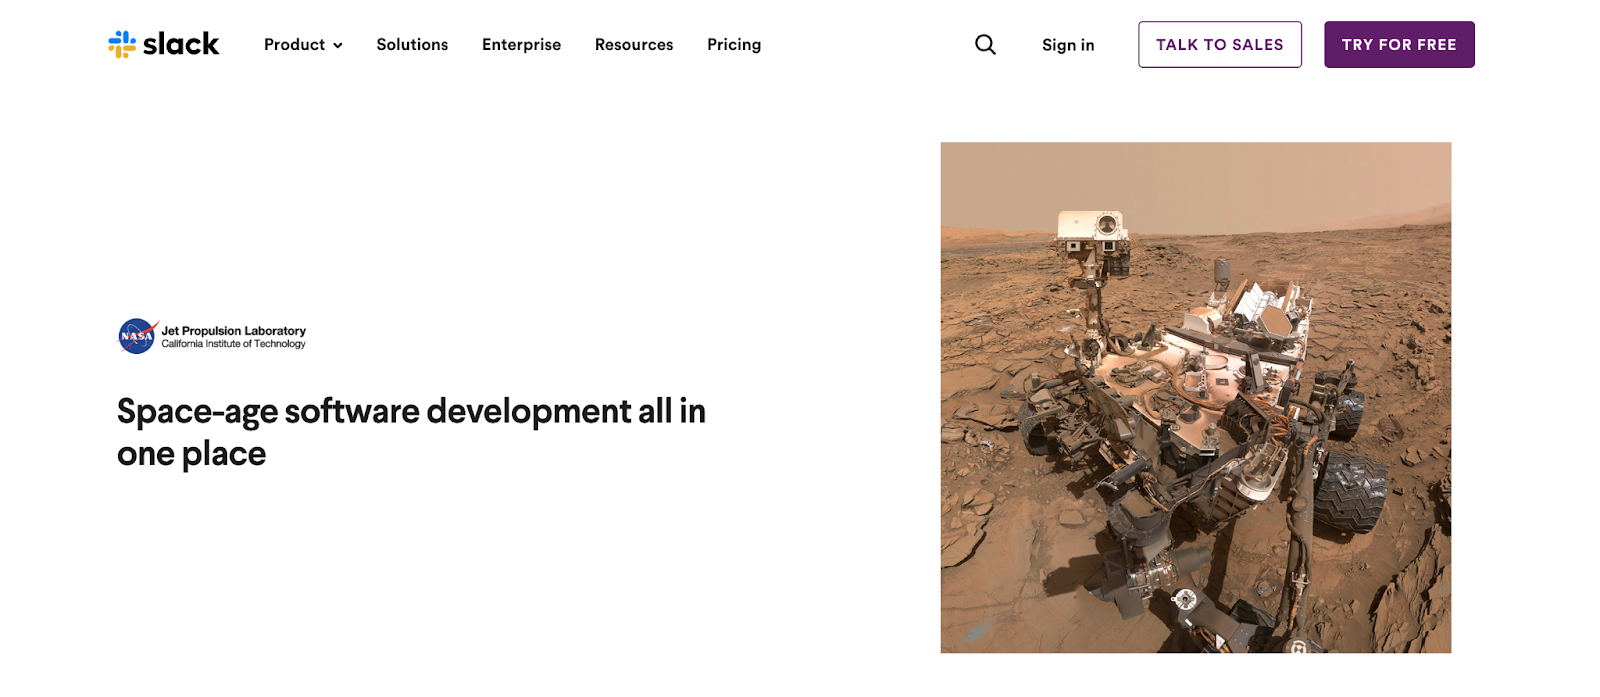Click the Space-age software development headline
1600x697 pixels.
point(411,432)
